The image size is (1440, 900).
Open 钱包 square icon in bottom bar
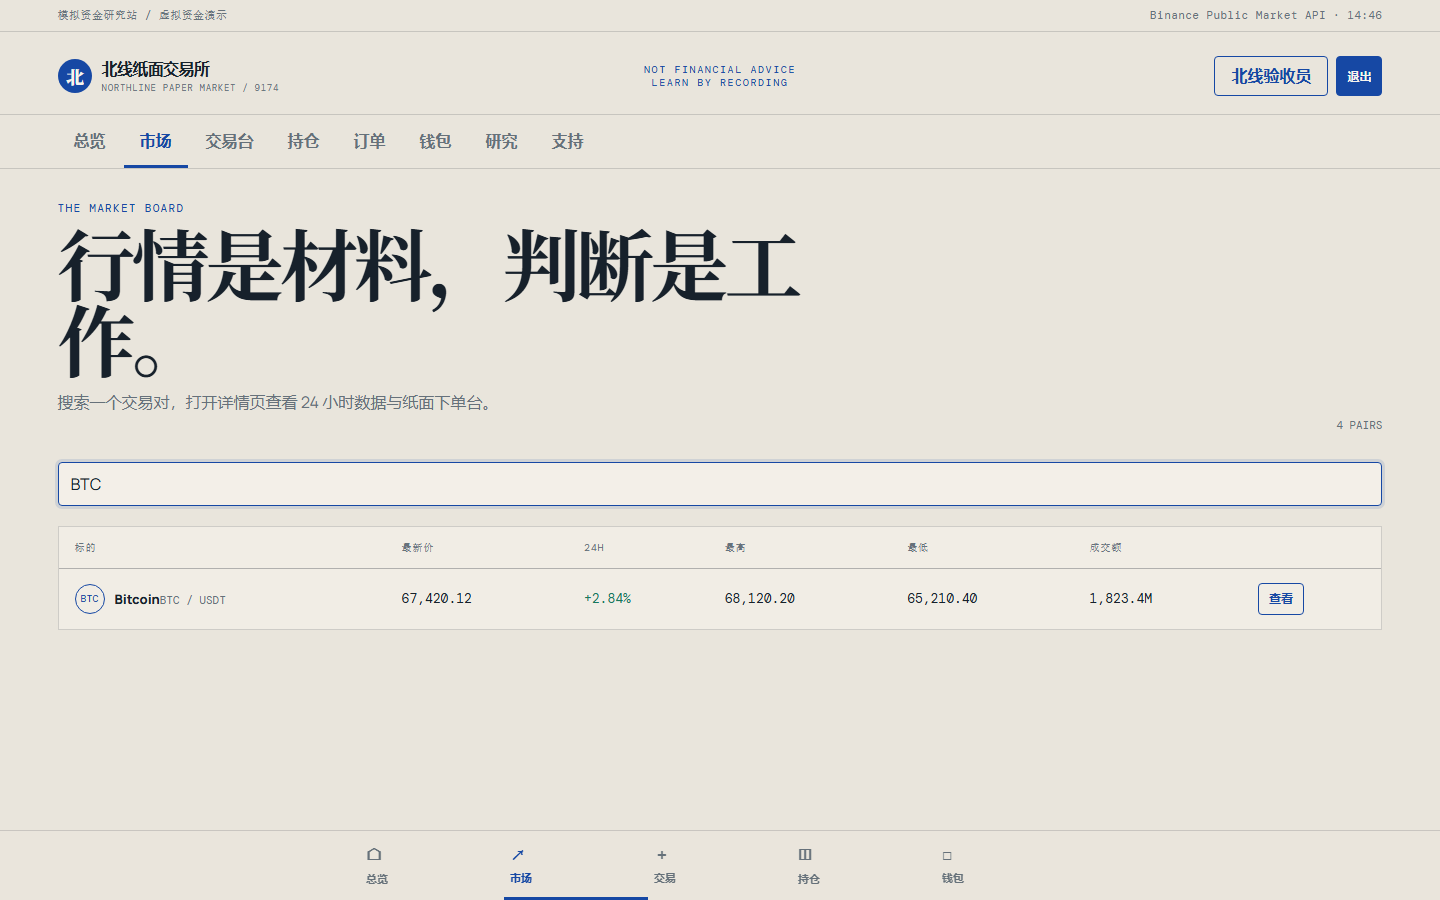coord(947,855)
